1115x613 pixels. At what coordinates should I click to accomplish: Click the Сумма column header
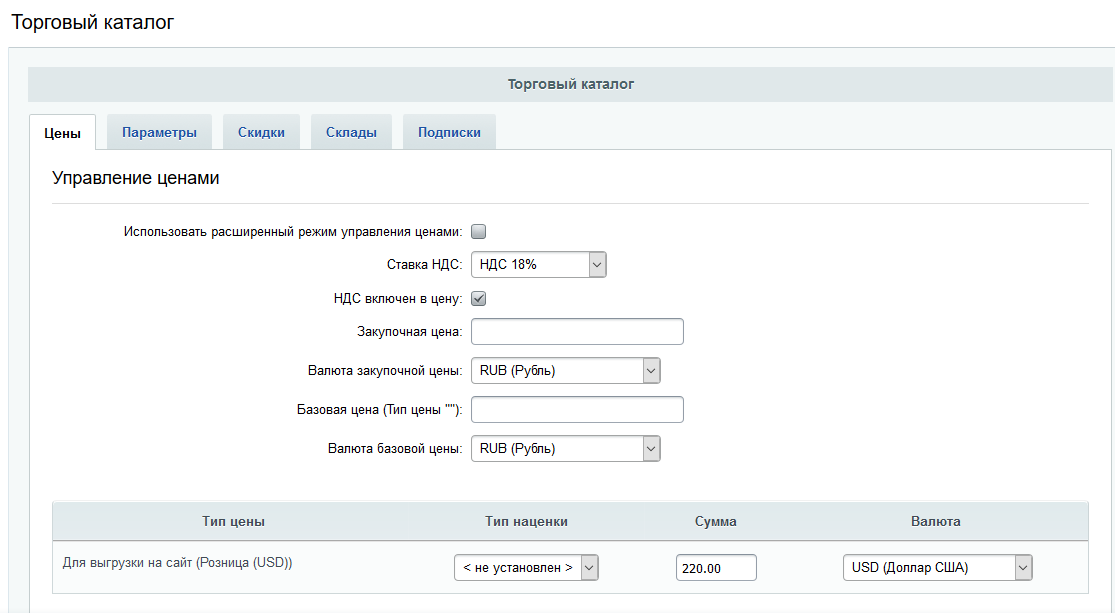tap(716, 521)
